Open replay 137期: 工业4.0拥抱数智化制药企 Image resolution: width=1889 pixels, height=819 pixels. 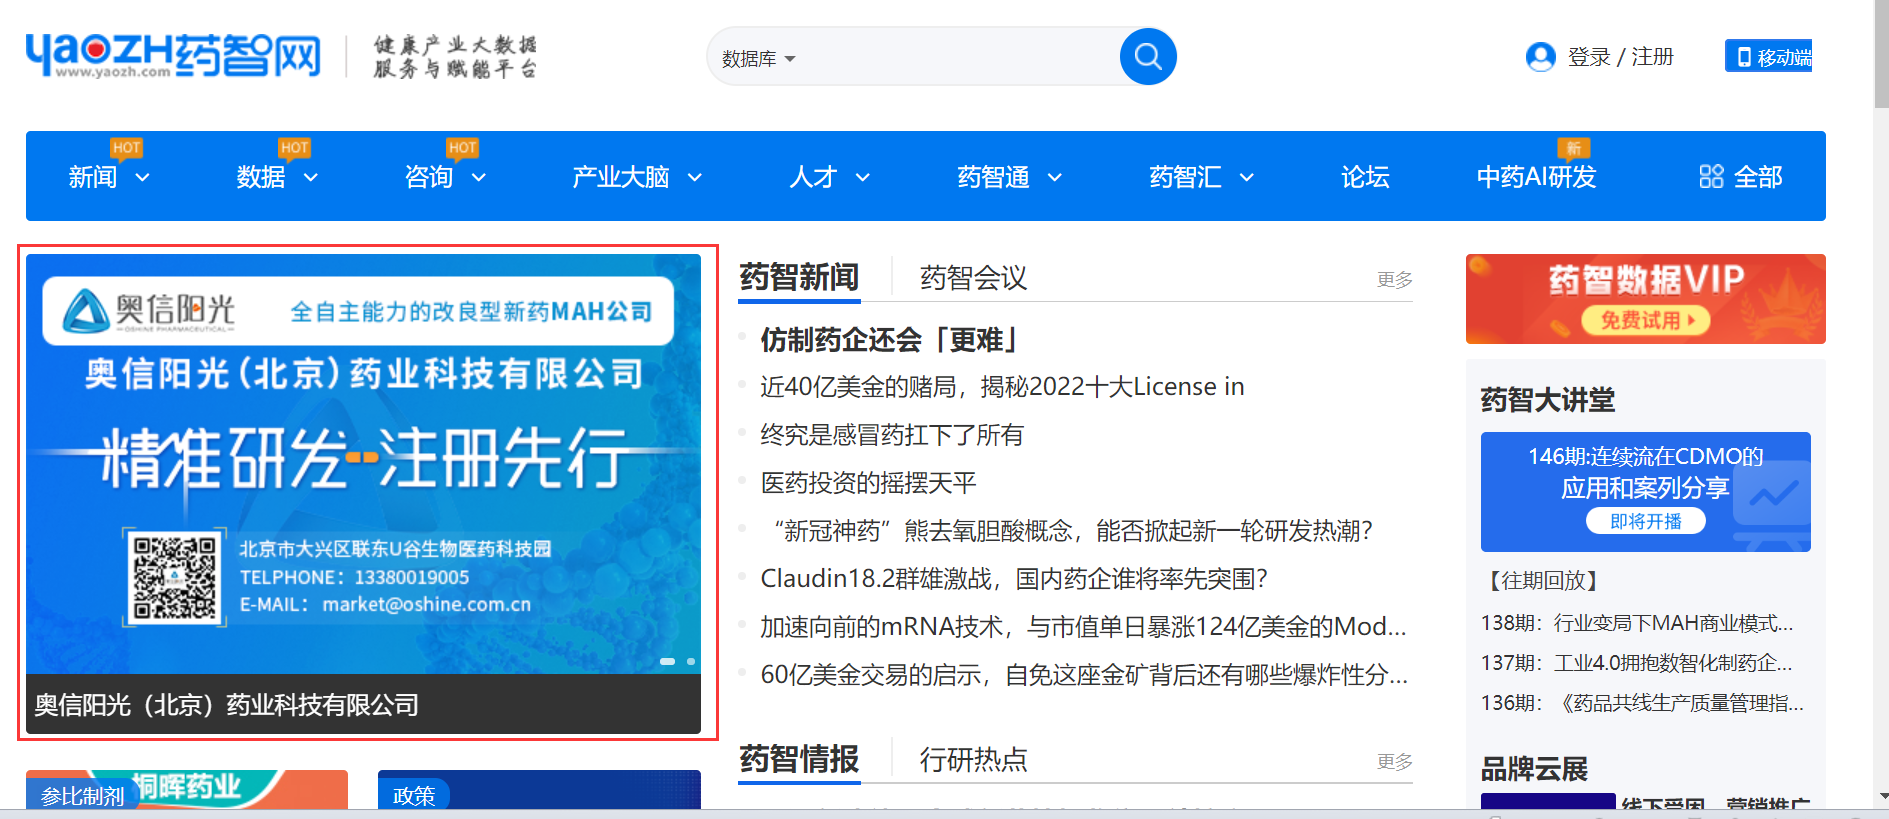click(x=1636, y=663)
